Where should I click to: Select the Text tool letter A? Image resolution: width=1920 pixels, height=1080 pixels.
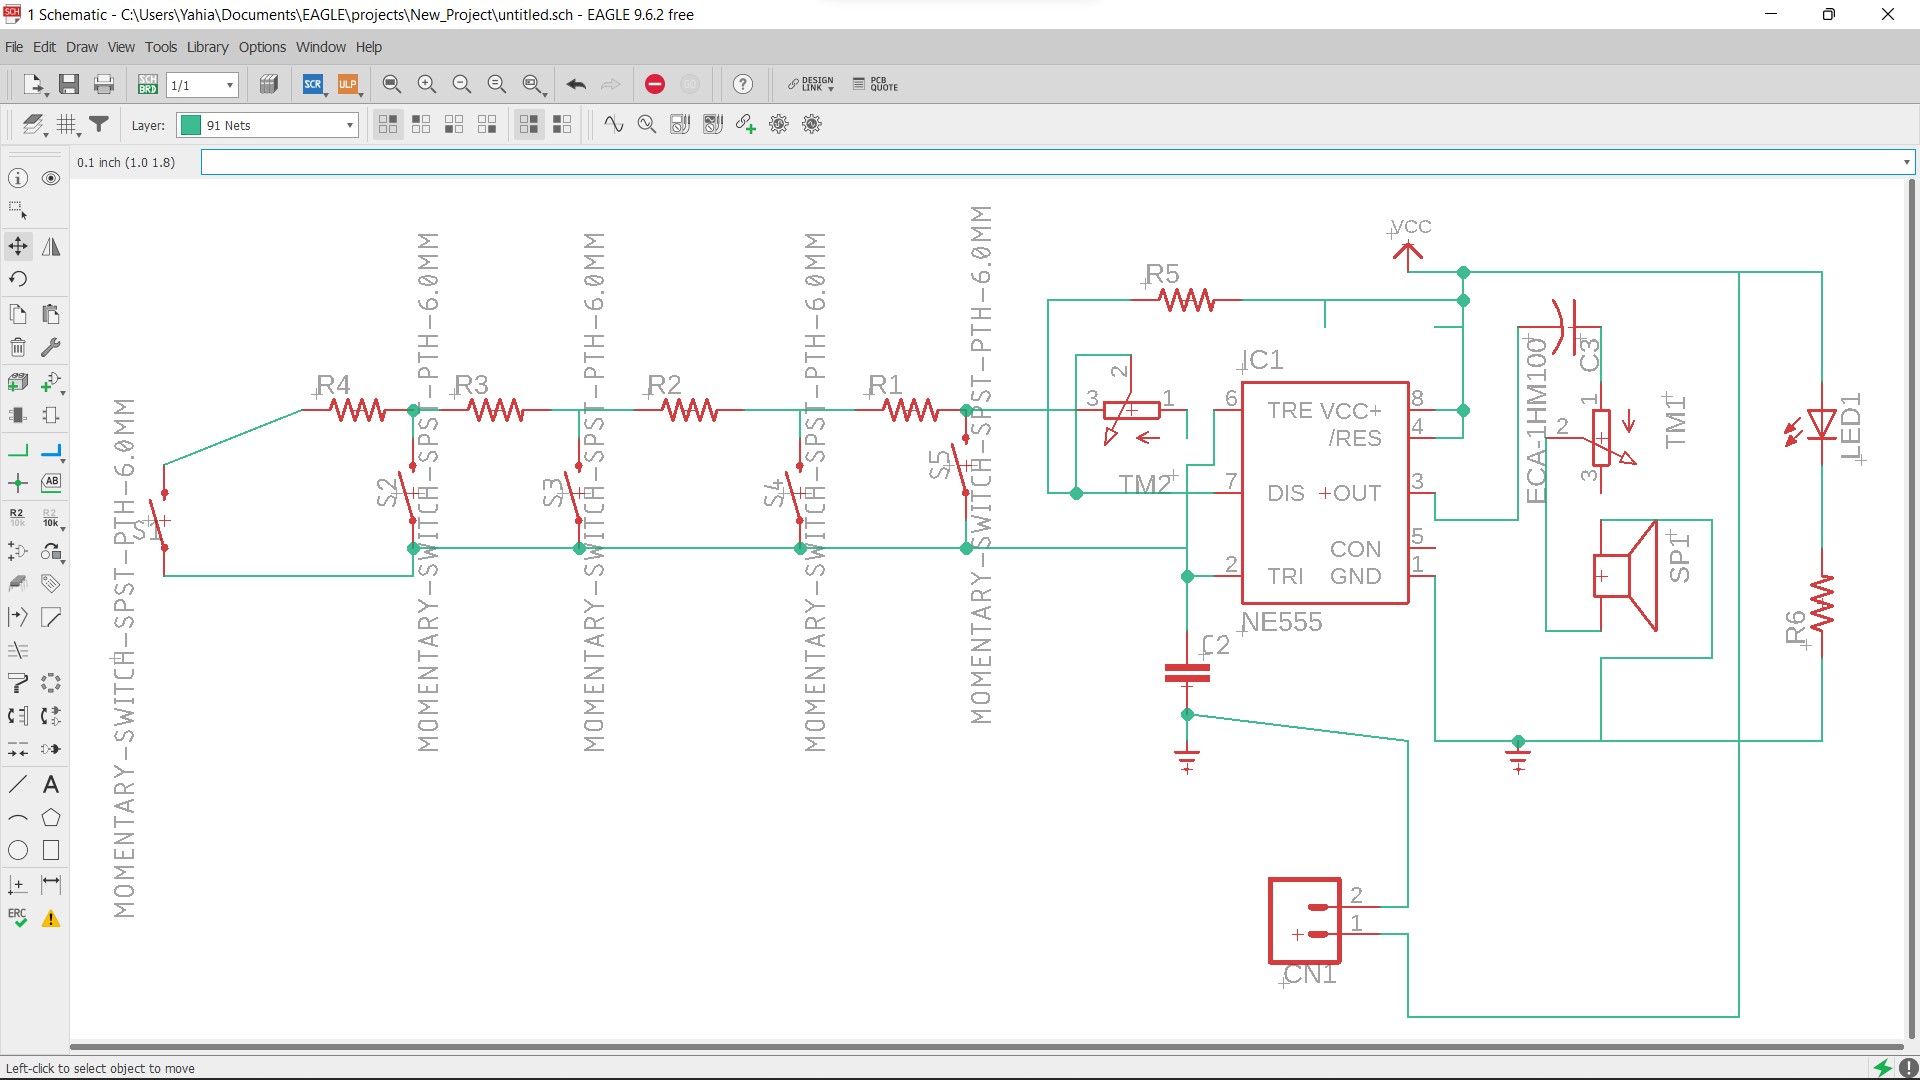point(51,785)
